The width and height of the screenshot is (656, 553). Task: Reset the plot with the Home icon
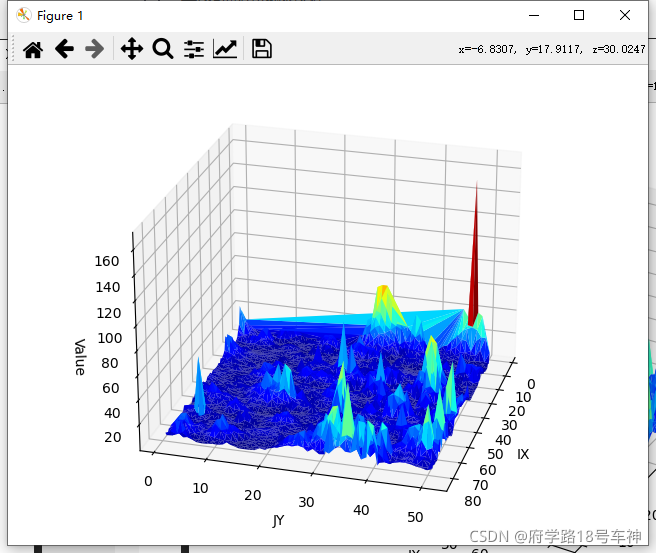(33, 49)
